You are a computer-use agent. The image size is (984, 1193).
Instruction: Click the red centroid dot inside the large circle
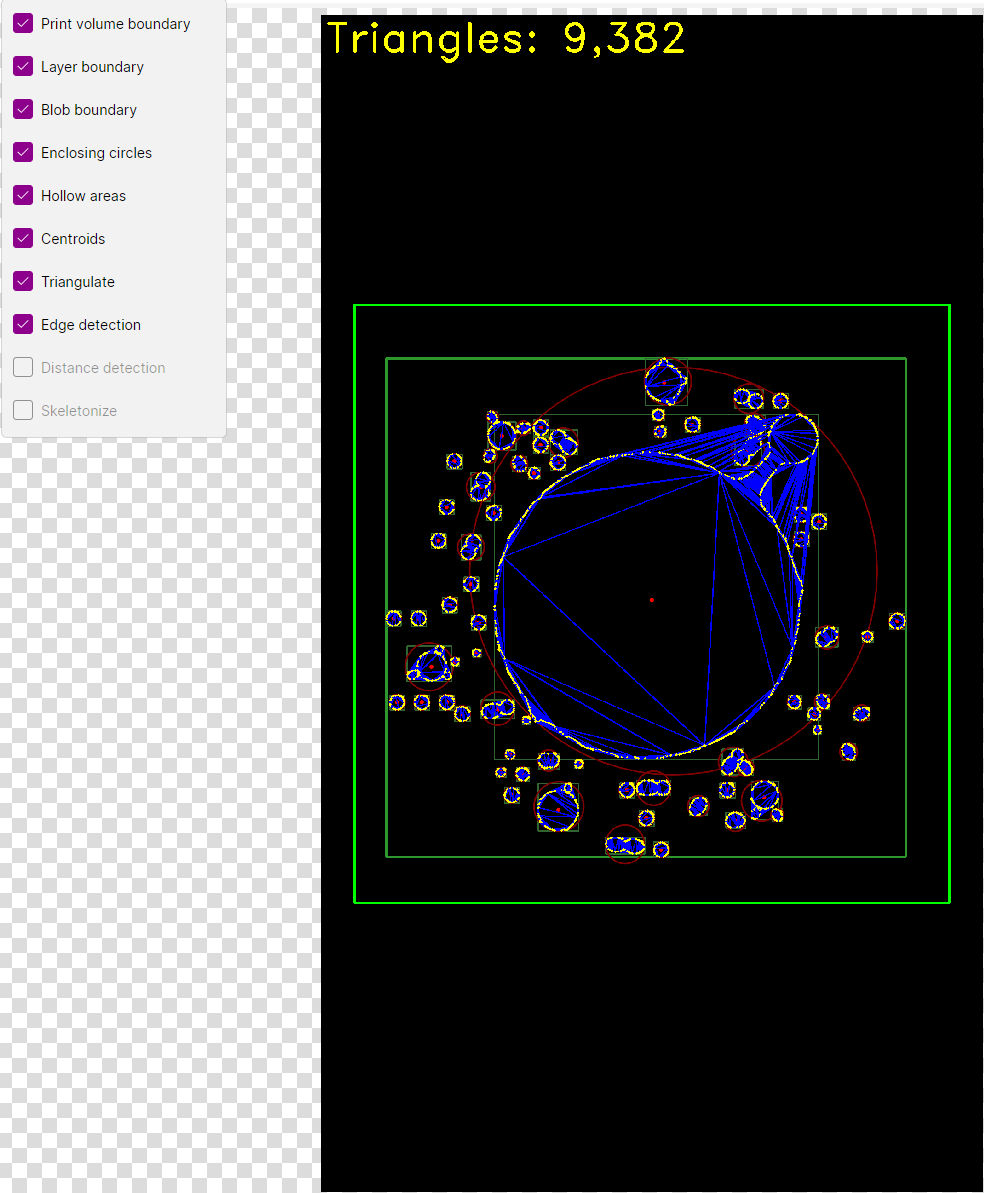coord(652,599)
